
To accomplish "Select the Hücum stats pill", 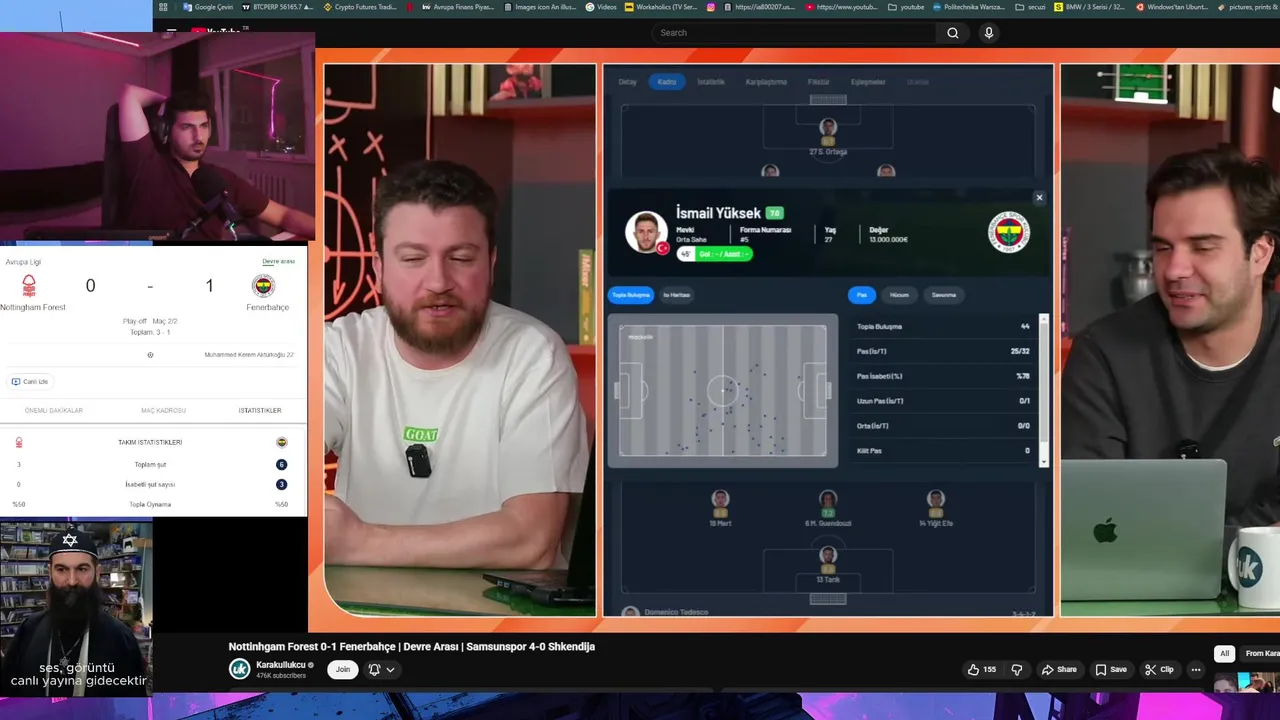I will coord(900,294).
